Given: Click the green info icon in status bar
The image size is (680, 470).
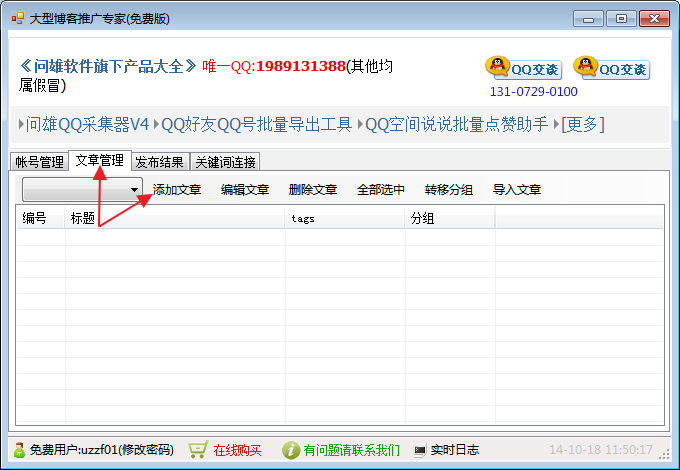Looking at the screenshot, I should coord(290,450).
